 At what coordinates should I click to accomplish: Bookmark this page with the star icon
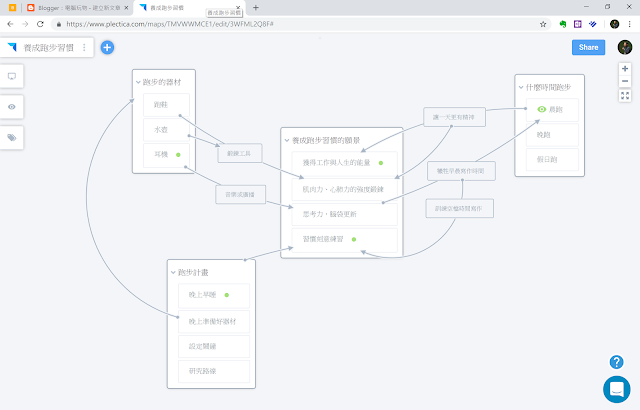543,24
